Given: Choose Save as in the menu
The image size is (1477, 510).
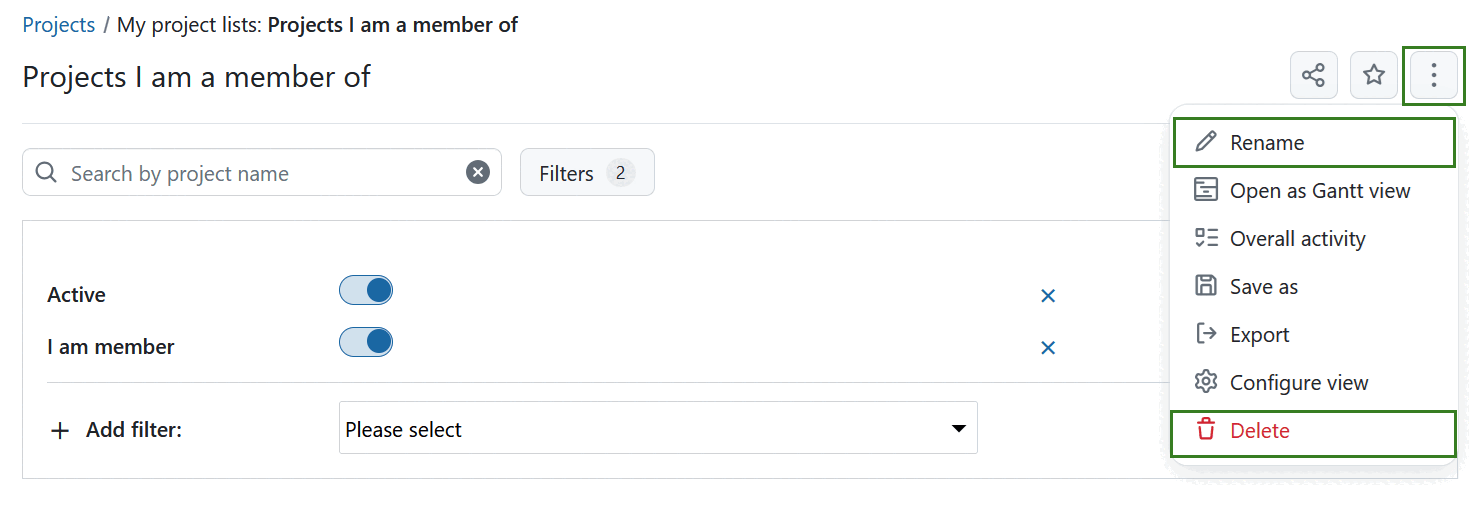Looking at the screenshot, I should [1263, 287].
